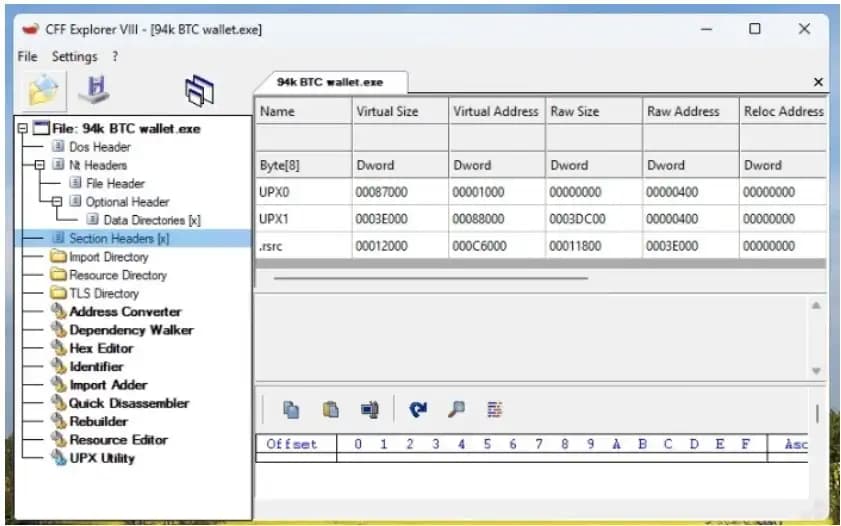Viewport: 841px width, 526px height.
Task: Click the paste clipboard icon in hex toolbar
Action: pos(330,410)
